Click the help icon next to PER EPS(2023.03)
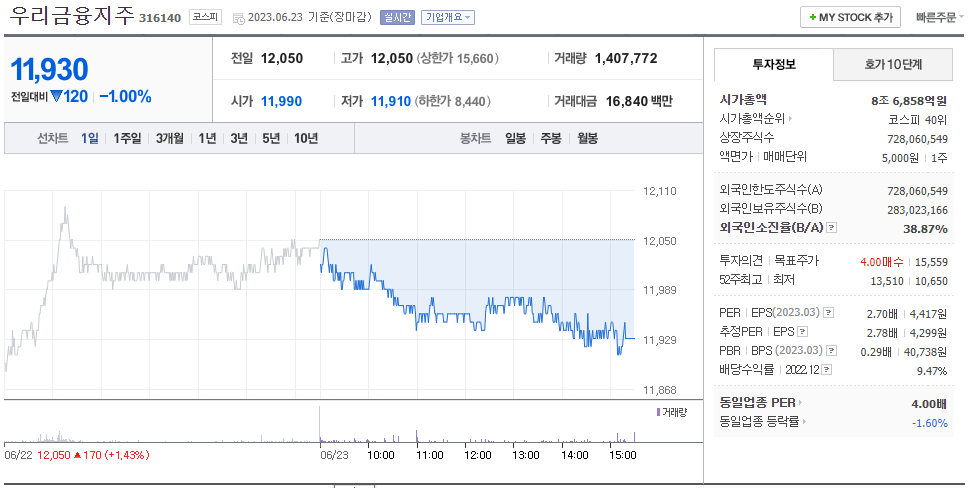This screenshot has width=968, height=488. pyautogui.click(x=828, y=313)
